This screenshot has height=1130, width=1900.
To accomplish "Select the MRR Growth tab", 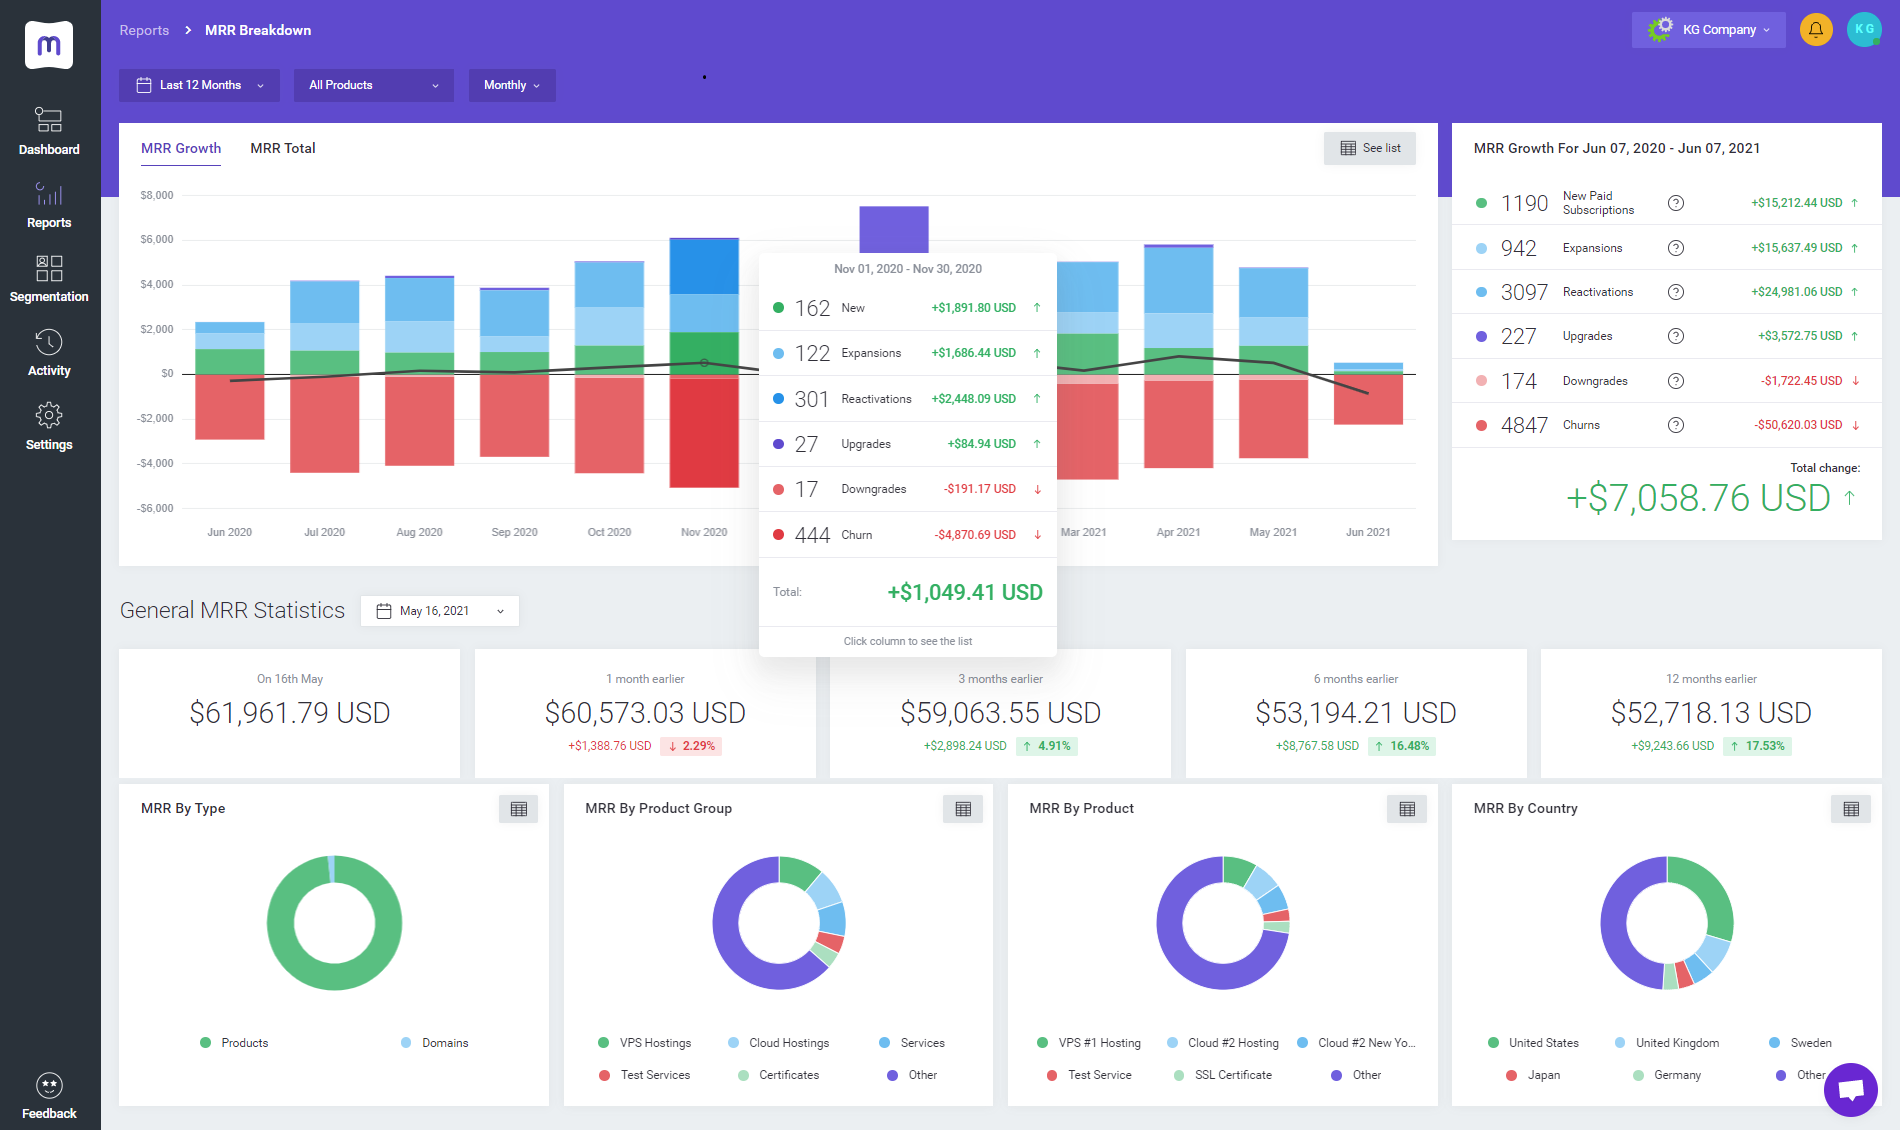I will 181,148.
